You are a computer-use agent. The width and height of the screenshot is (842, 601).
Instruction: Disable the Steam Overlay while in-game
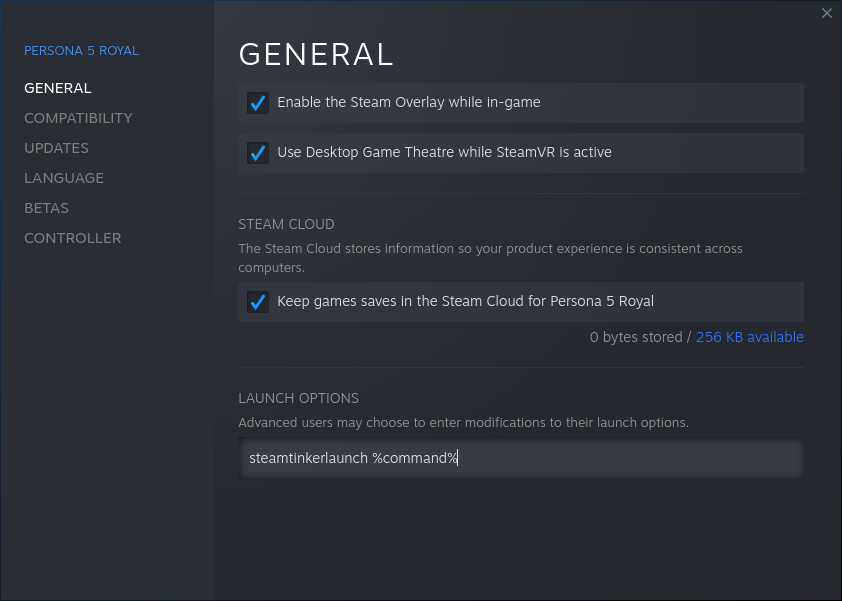[258, 102]
